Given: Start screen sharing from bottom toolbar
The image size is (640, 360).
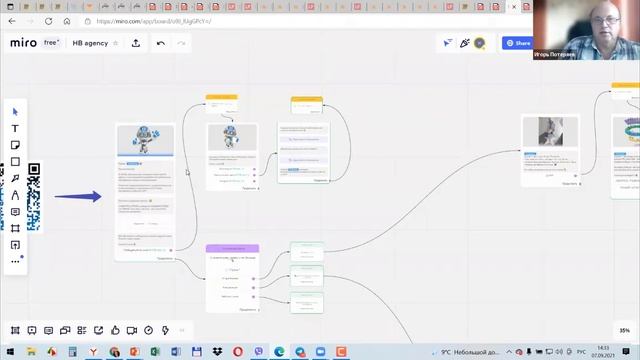Looking at the screenshot, I should pyautogui.click(x=98, y=331).
